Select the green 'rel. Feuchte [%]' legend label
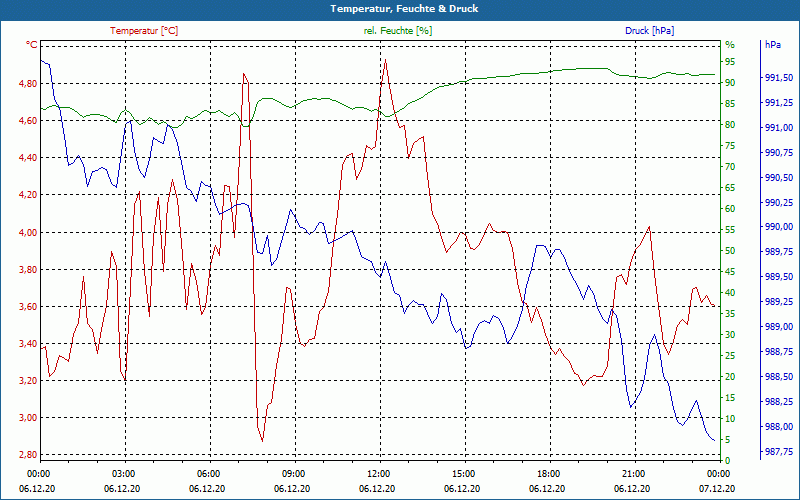The height and width of the screenshot is (500, 800). pyautogui.click(x=397, y=31)
